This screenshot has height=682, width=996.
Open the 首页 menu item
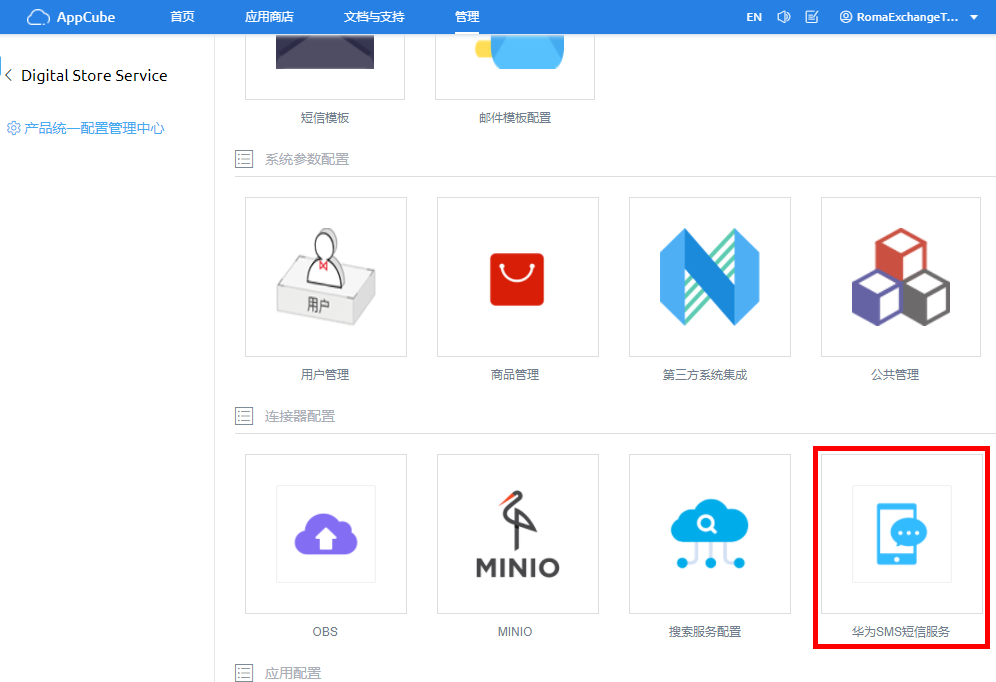[x=182, y=17]
